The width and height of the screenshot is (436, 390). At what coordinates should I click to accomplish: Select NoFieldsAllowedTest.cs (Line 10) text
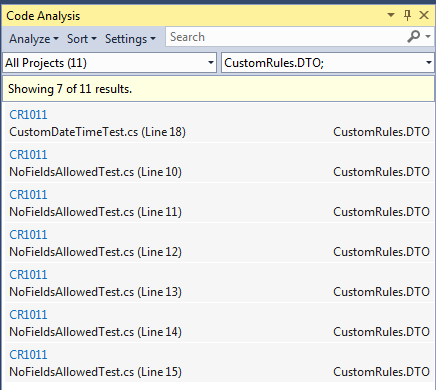95,172
